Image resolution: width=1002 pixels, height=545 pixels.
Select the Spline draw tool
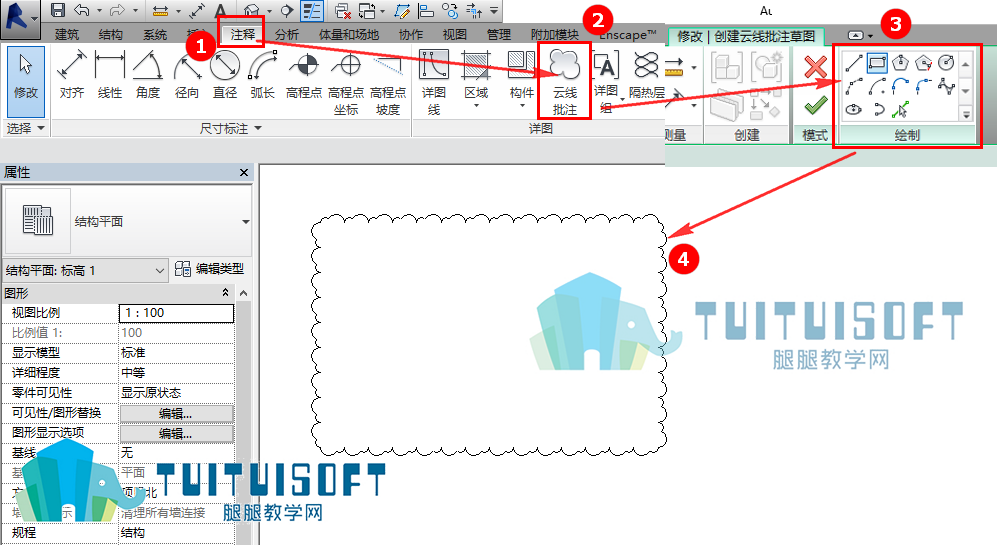coord(946,86)
